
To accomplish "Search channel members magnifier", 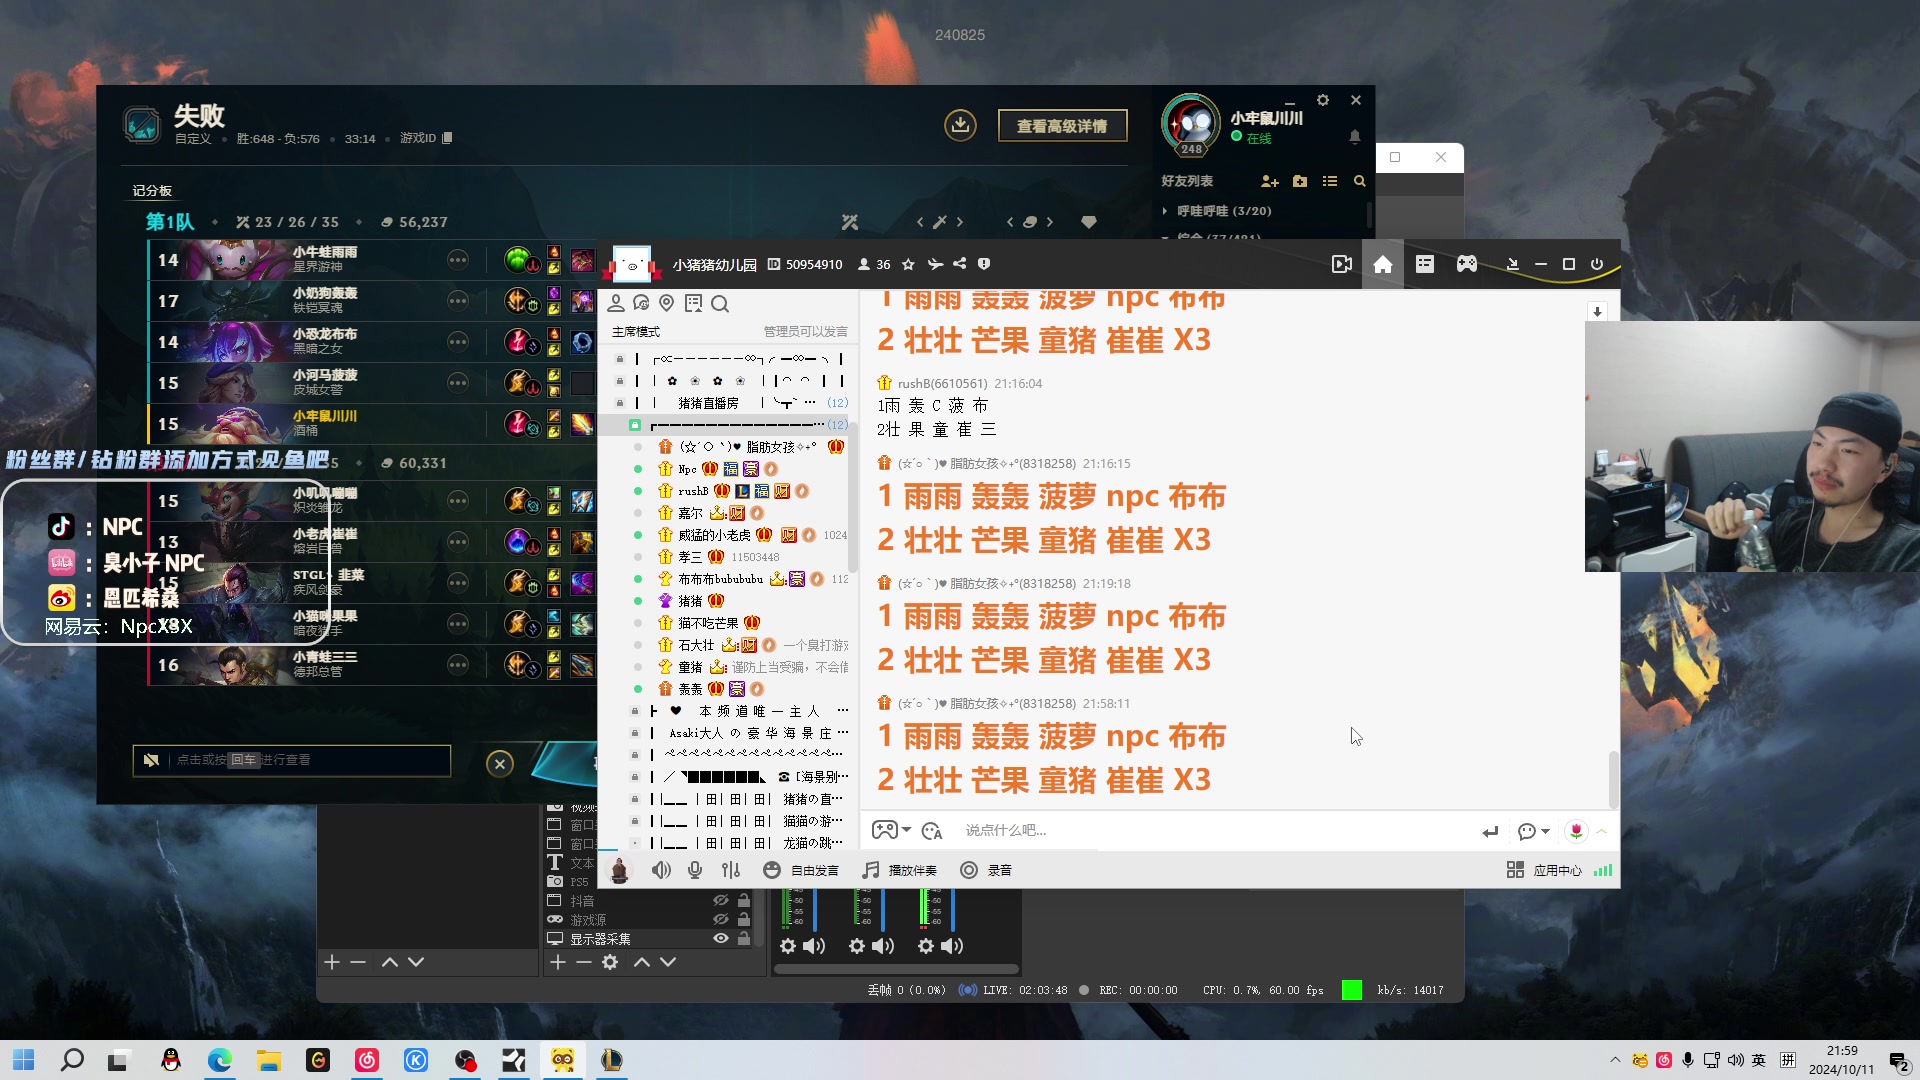I will coord(720,303).
